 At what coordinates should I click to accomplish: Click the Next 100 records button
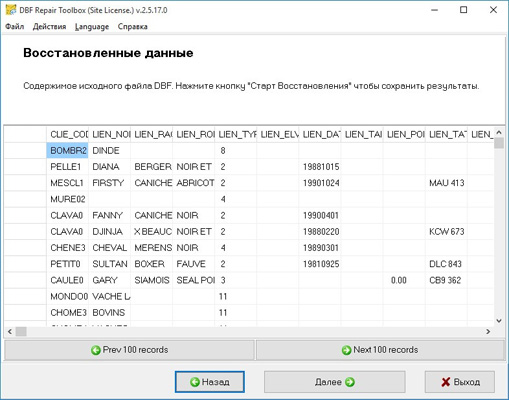[380, 350]
